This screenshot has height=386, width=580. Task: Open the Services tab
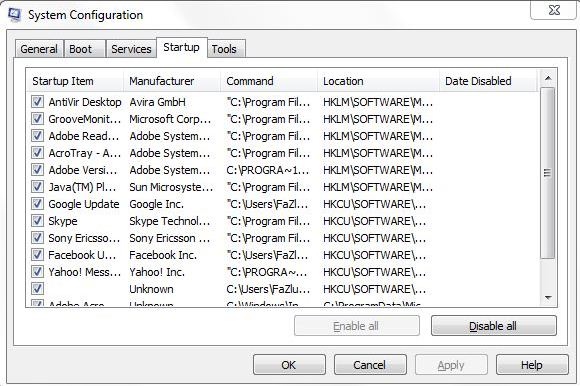131,49
